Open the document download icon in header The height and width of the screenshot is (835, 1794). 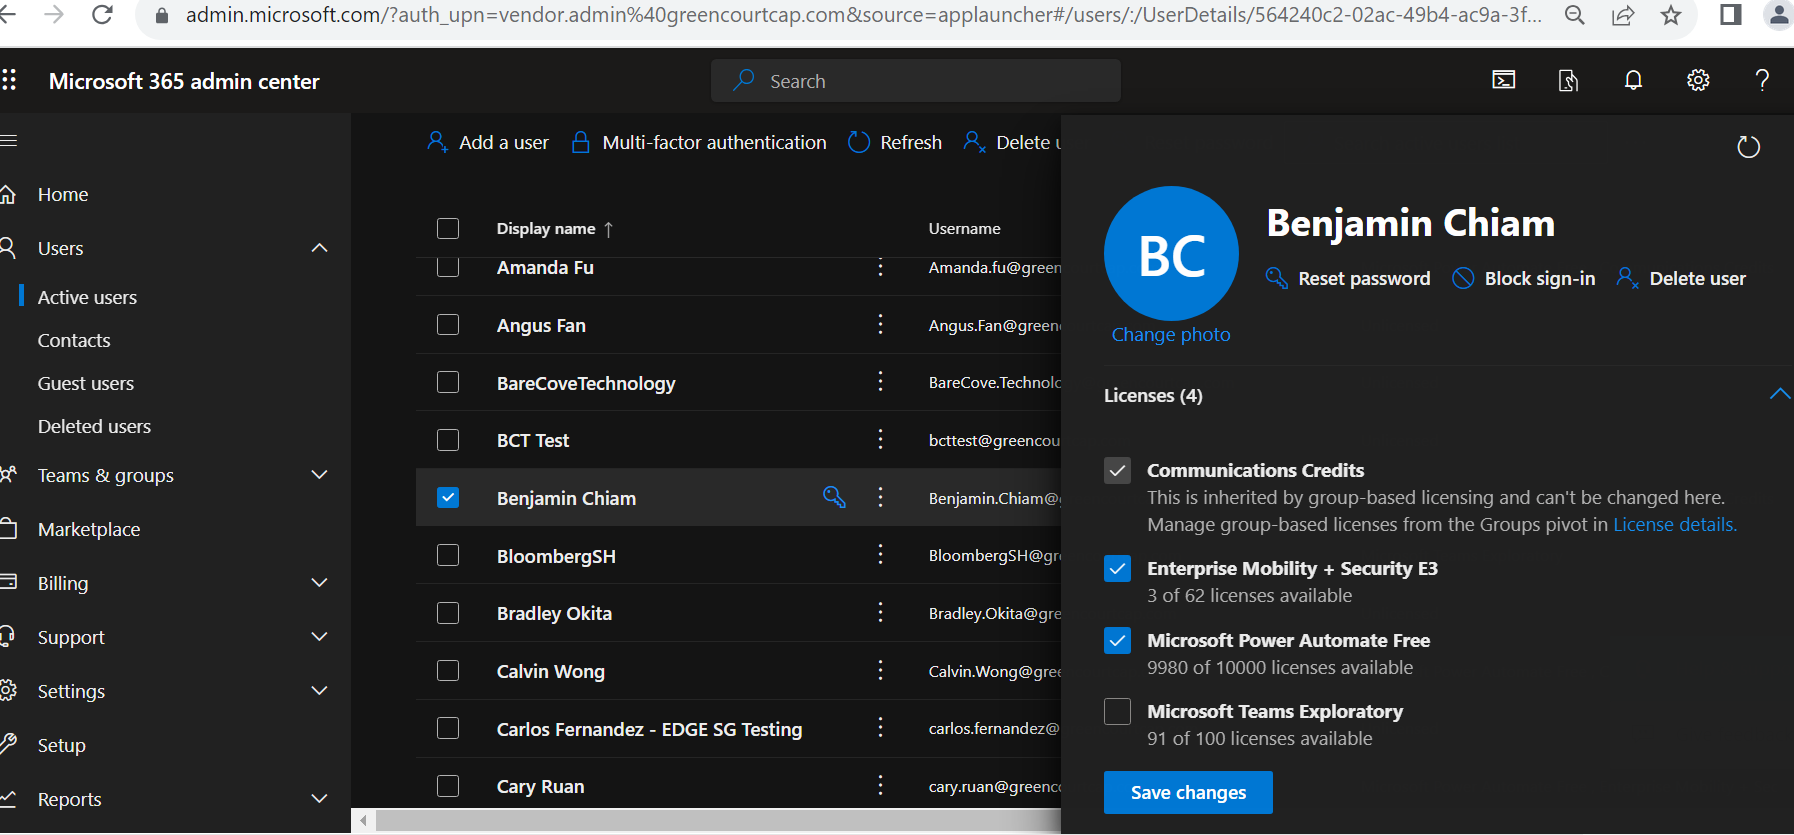click(x=1568, y=80)
